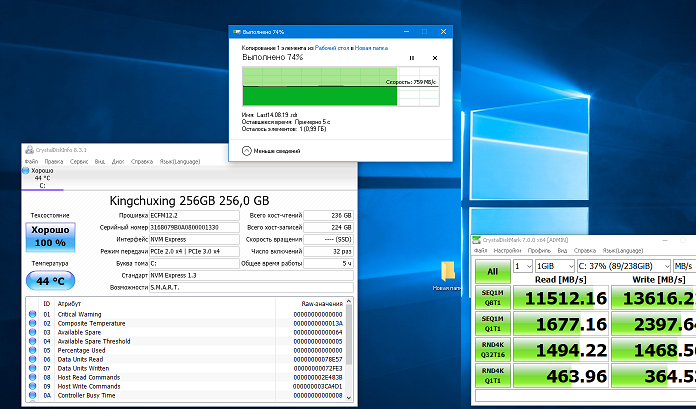
Task: Cancel the file copy with X icon
Action: 435,58
